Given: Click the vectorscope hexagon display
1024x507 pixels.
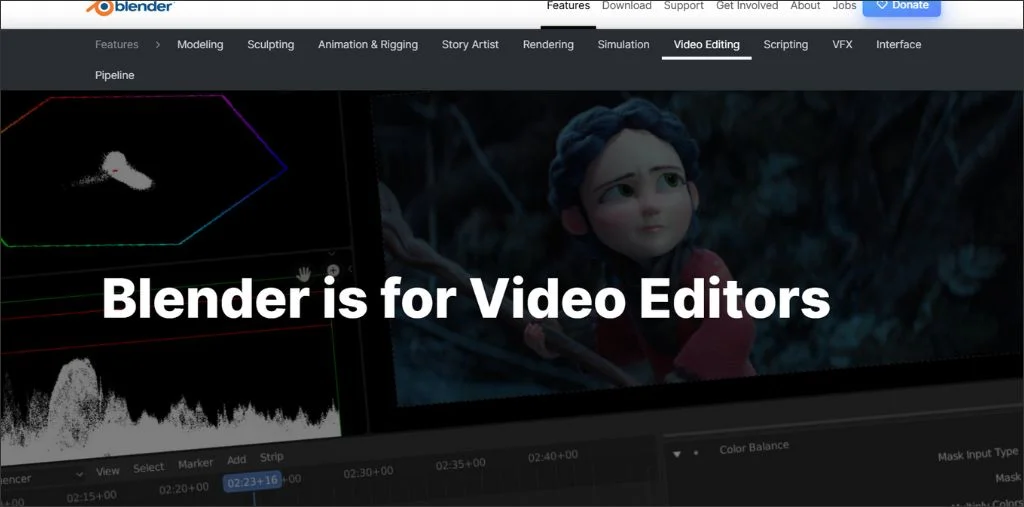Looking at the screenshot, I should point(143,171).
